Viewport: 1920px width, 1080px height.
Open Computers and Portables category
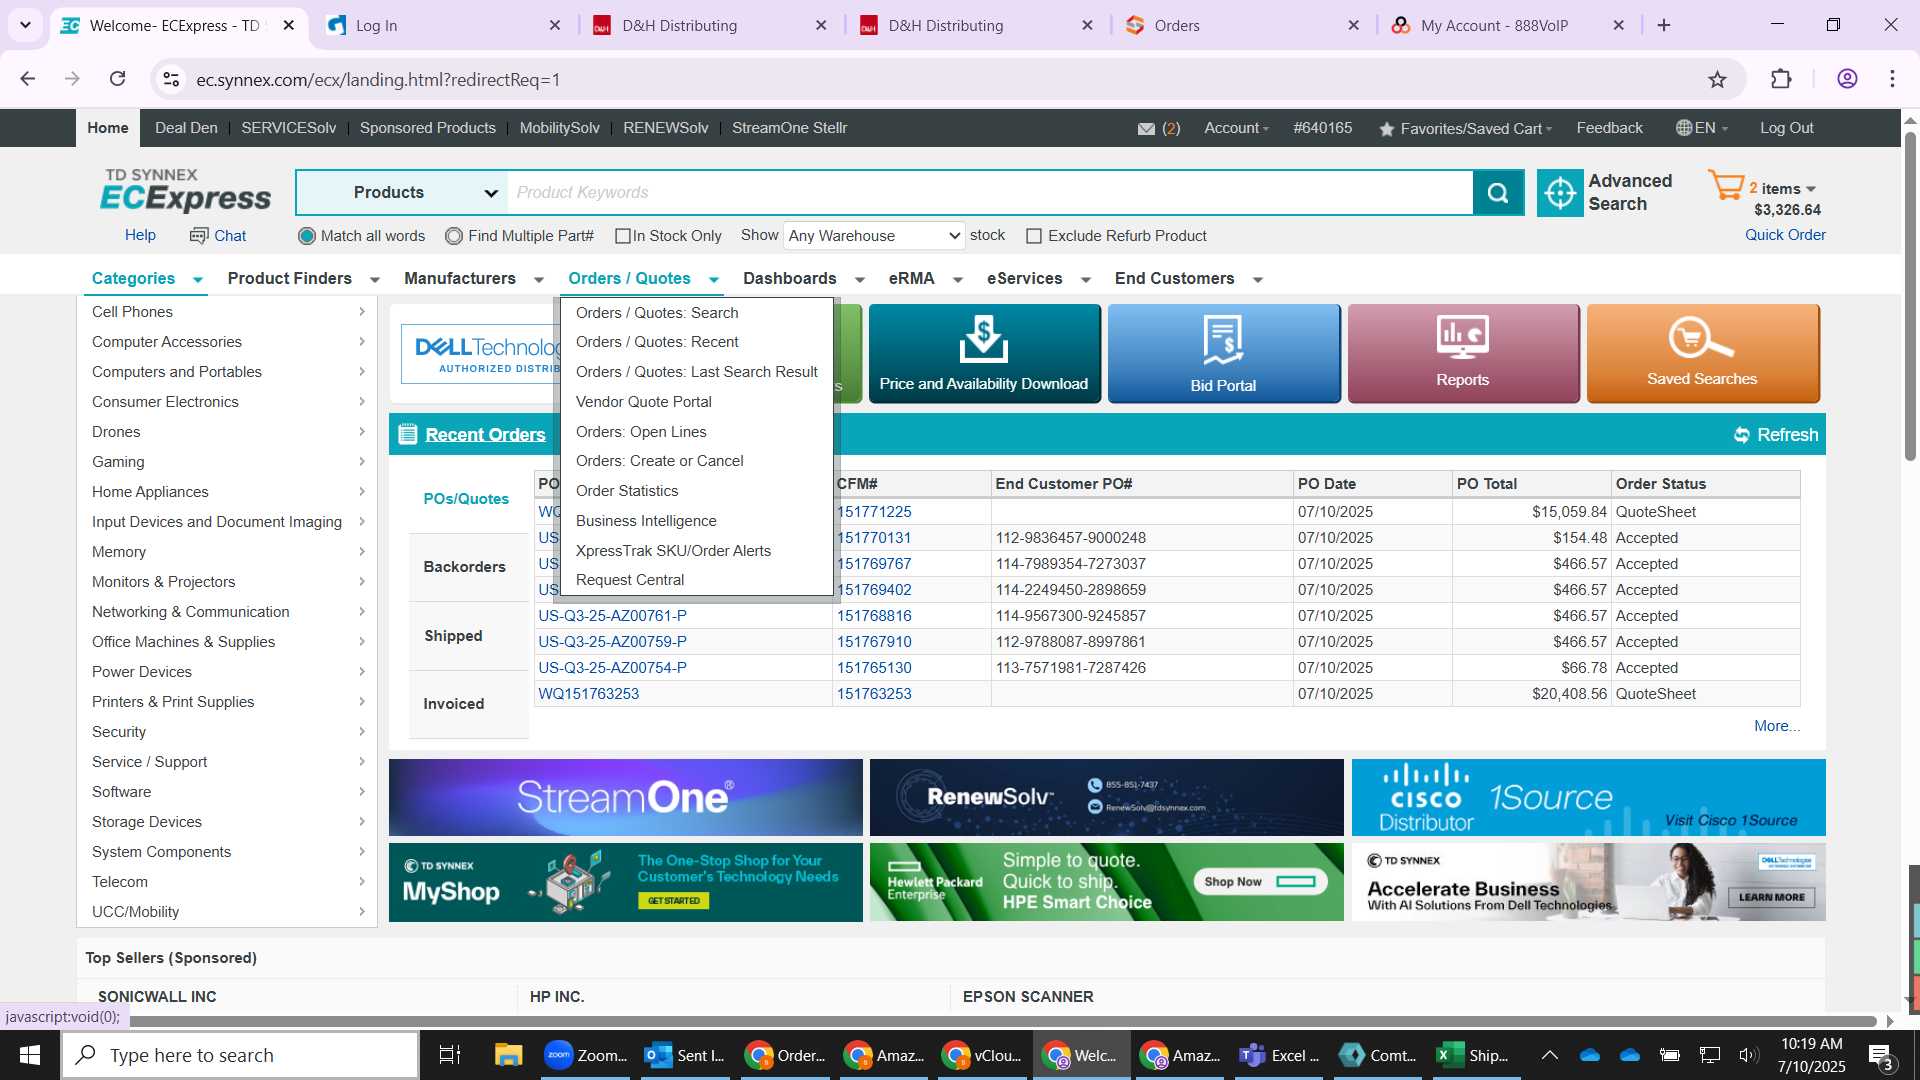(228, 372)
